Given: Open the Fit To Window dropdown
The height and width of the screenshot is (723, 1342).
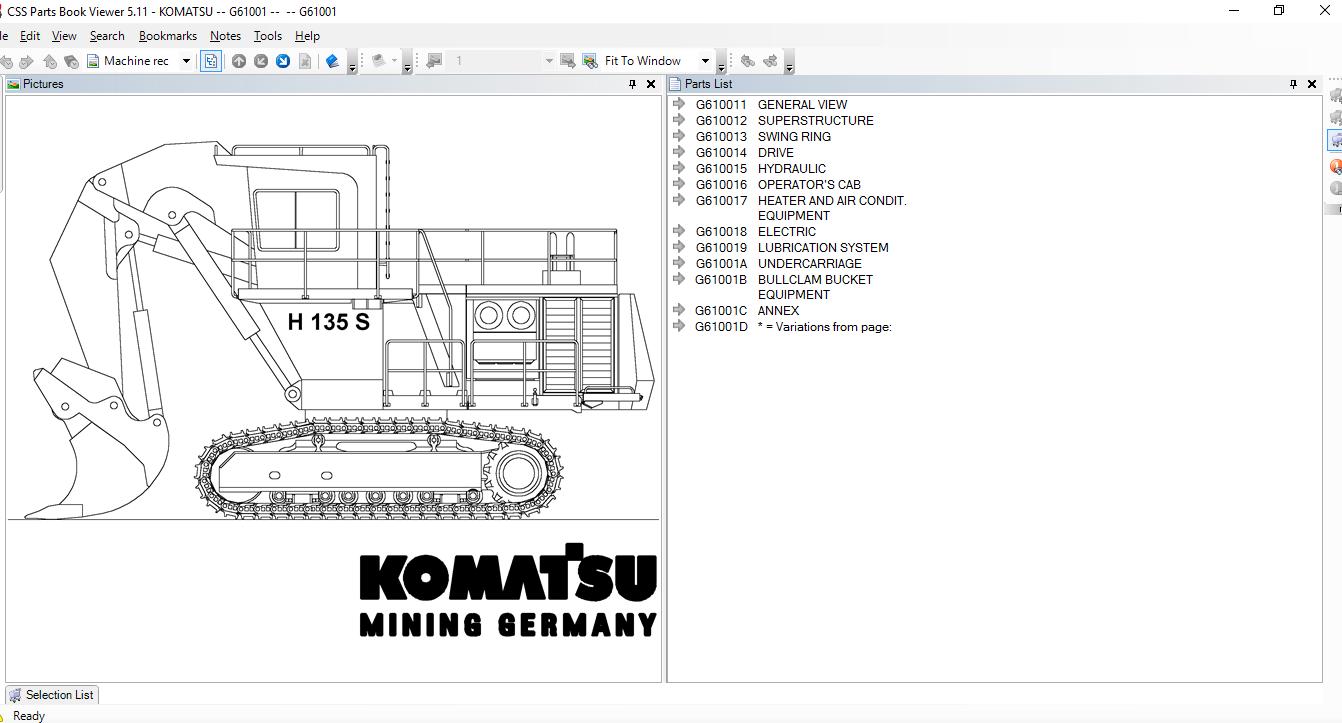Looking at the screenshot, I should 706,60.
